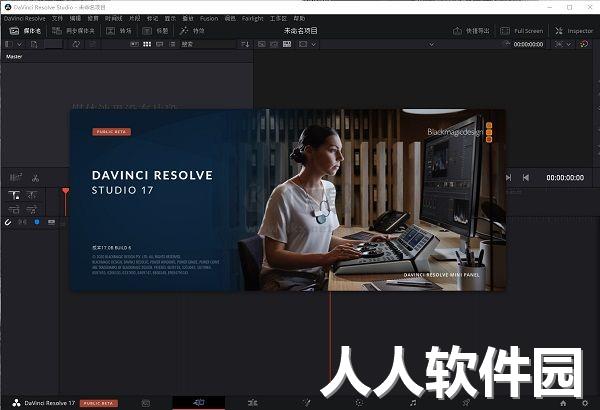Click the import media icon

34,44
